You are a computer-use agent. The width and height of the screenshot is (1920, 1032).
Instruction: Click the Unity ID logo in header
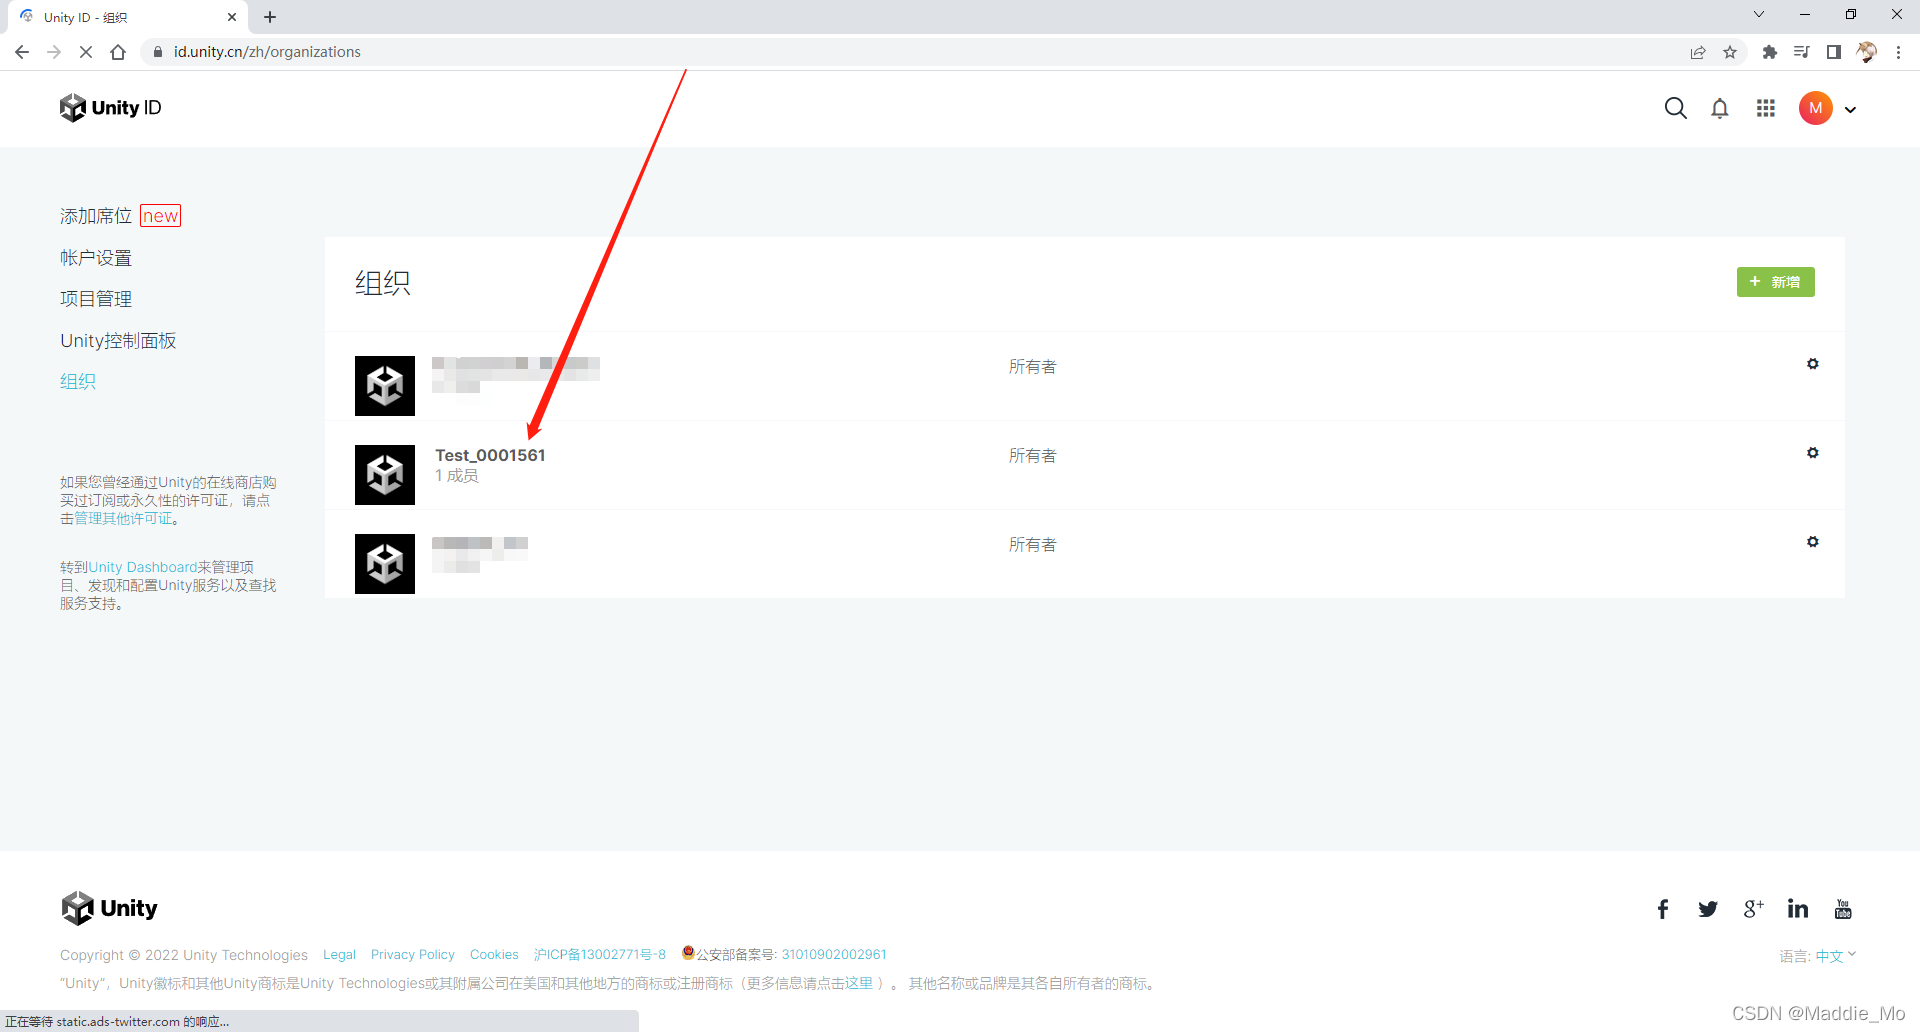click(x=110, y=108)
